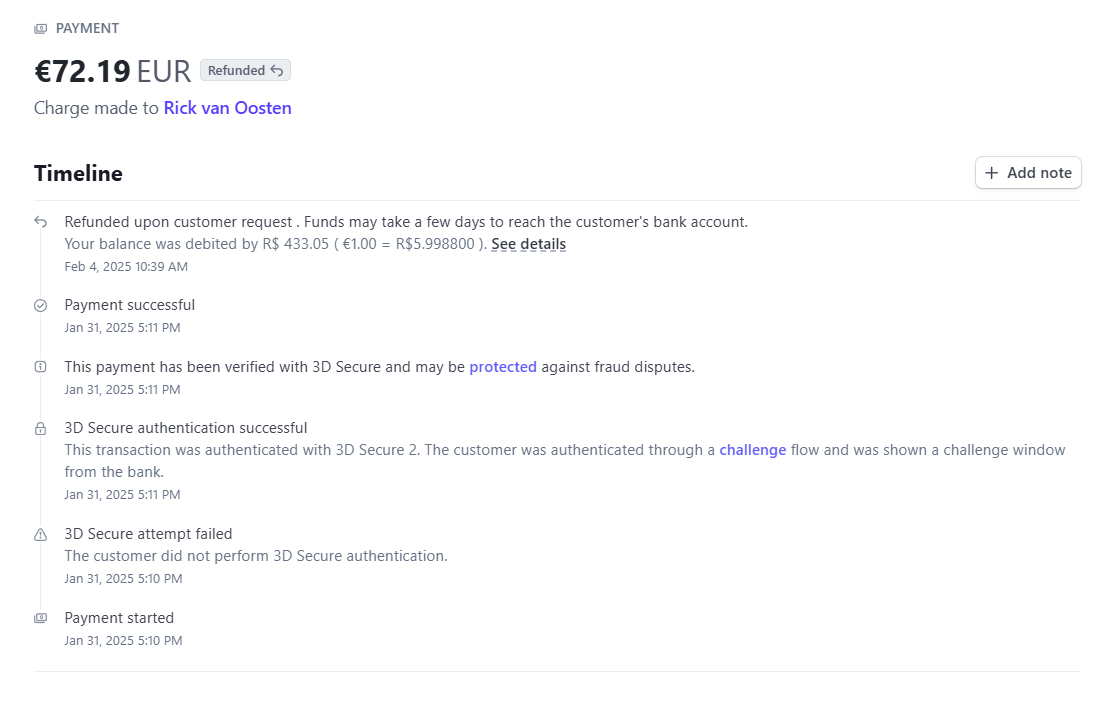The image size is (1111, 715).
Task: Click the checkmark icon beside Payment successful
Action: click(x=40, y=305)
